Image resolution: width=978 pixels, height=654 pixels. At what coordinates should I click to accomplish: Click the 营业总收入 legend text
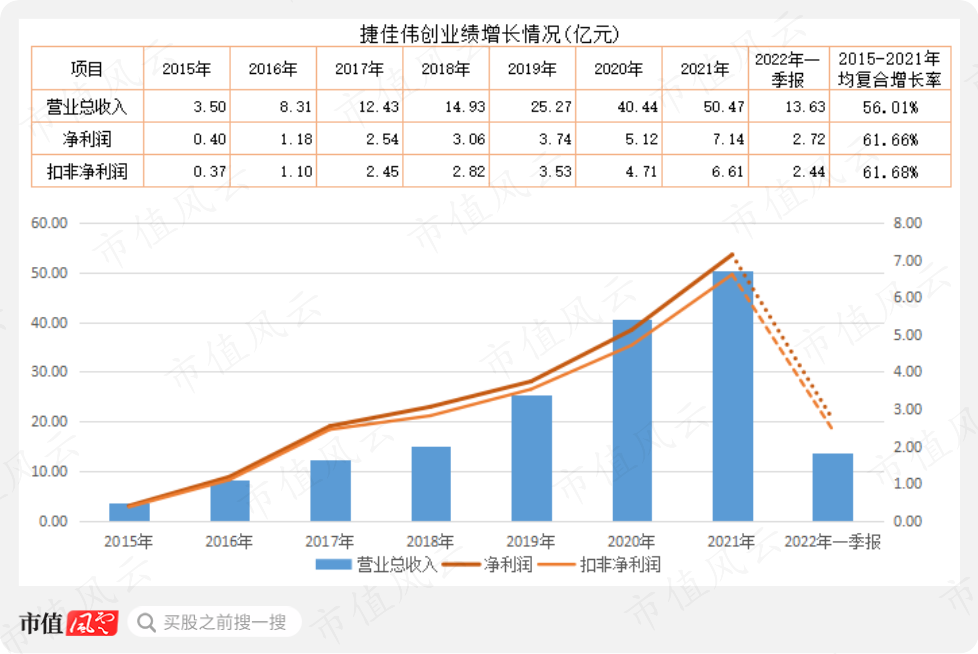(397, 565)
